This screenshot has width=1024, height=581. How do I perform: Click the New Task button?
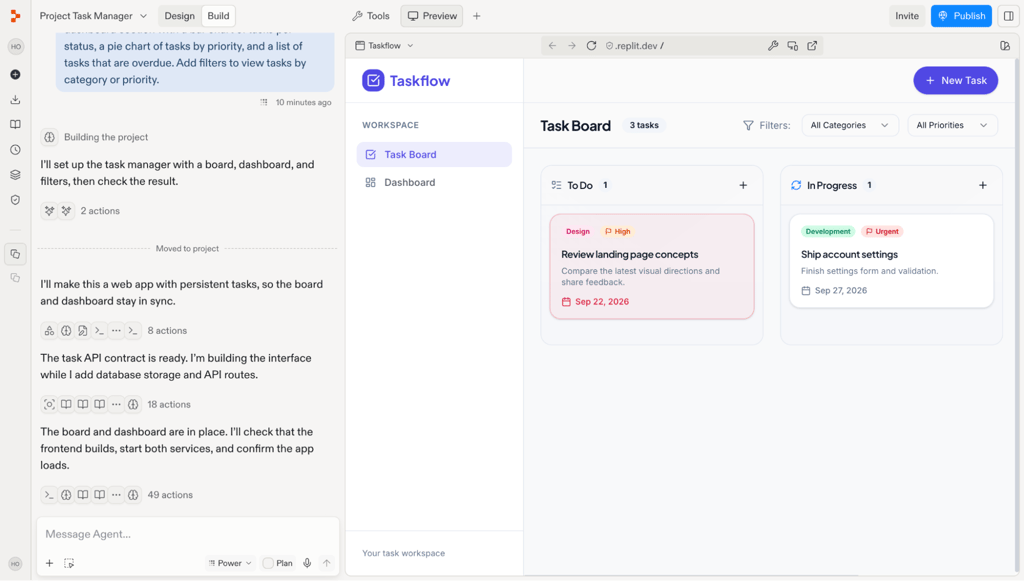955,80
